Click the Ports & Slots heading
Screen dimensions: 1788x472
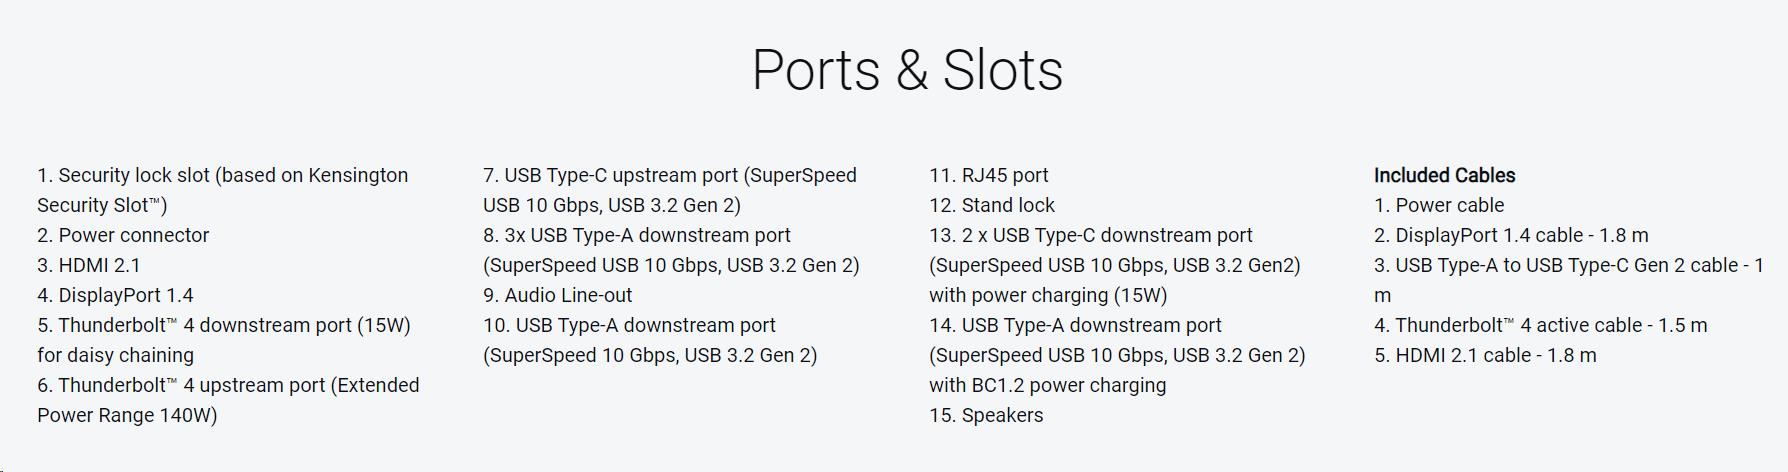pos(906,70)
